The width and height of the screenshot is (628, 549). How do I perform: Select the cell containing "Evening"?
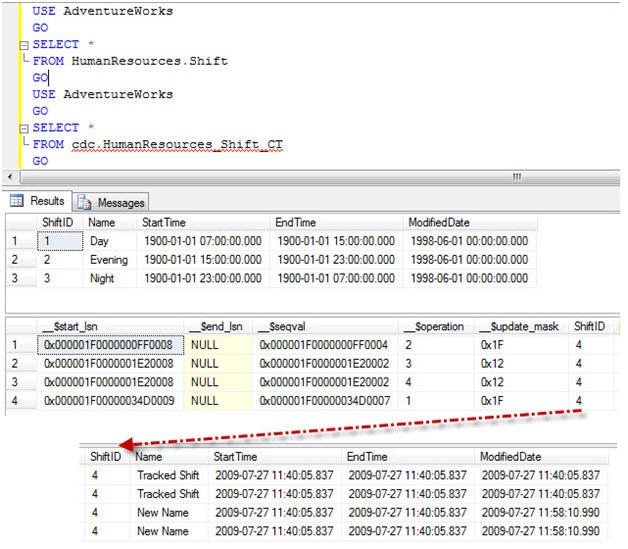[x=110, y=260]
